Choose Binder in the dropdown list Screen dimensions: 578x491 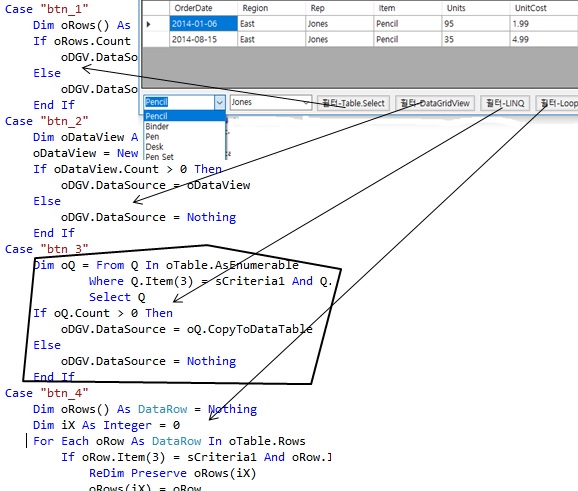click(184, 126)
